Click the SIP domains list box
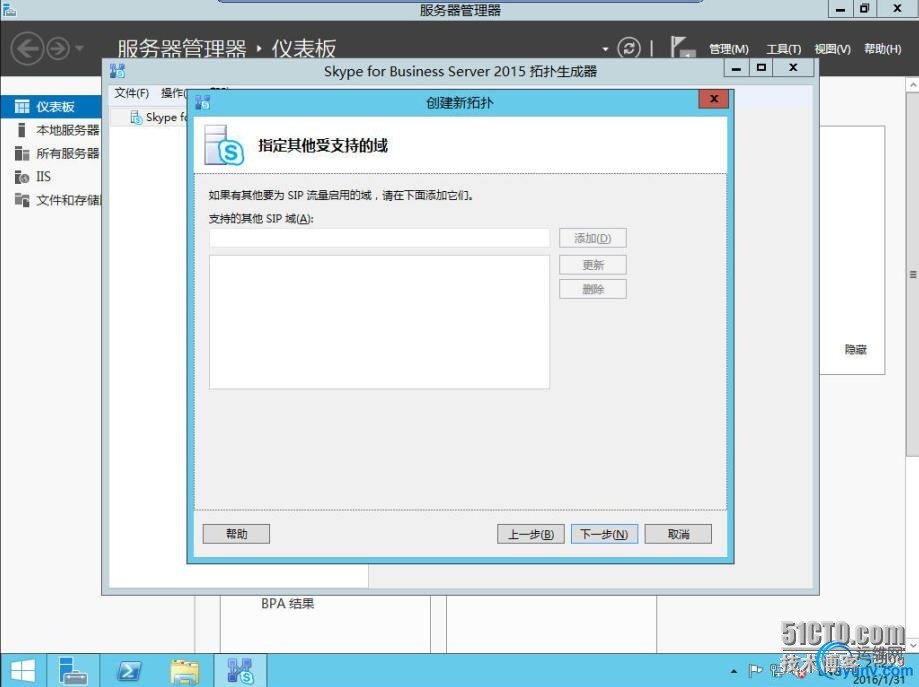 tap(379, 322)
